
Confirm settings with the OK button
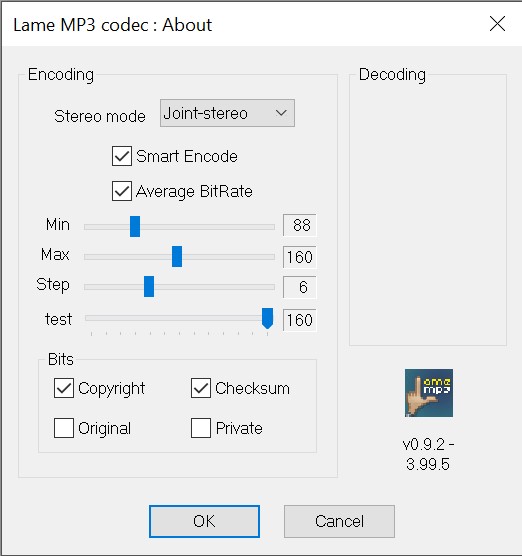(204, 521)
